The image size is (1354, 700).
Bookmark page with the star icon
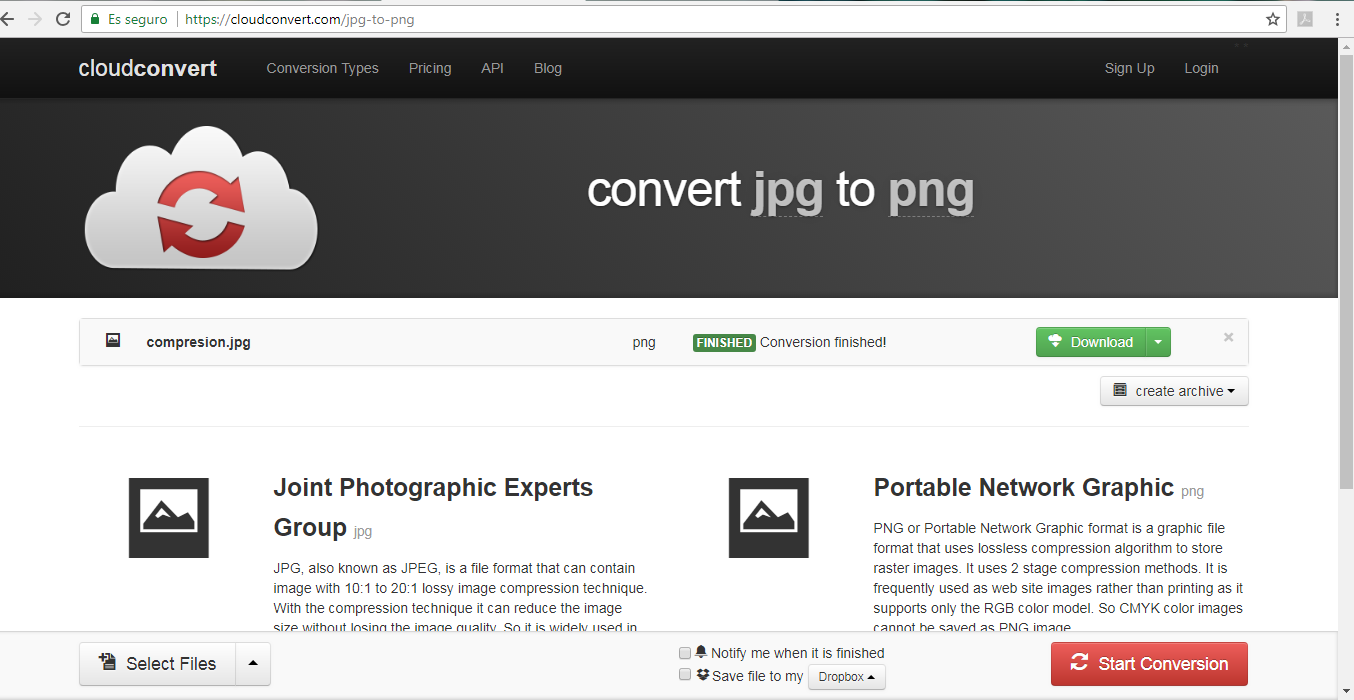[1273, 19]
